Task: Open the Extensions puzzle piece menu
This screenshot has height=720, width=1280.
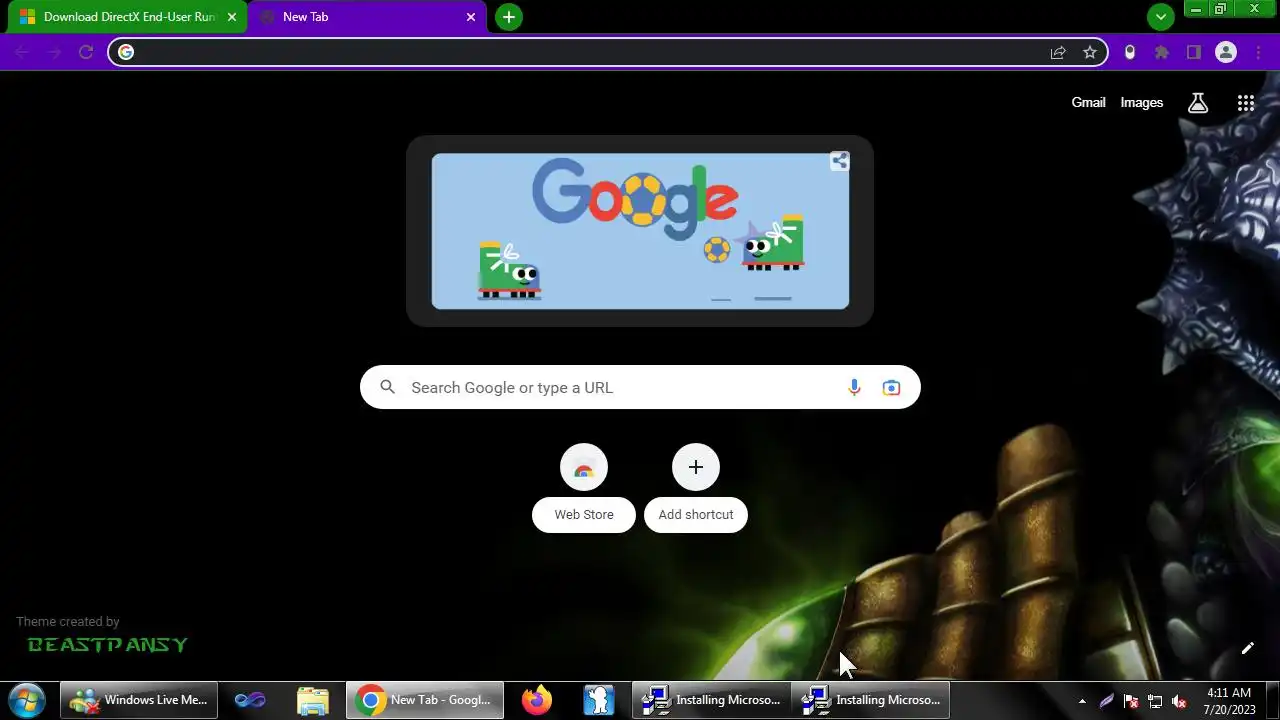Action: pos(1162,52)
